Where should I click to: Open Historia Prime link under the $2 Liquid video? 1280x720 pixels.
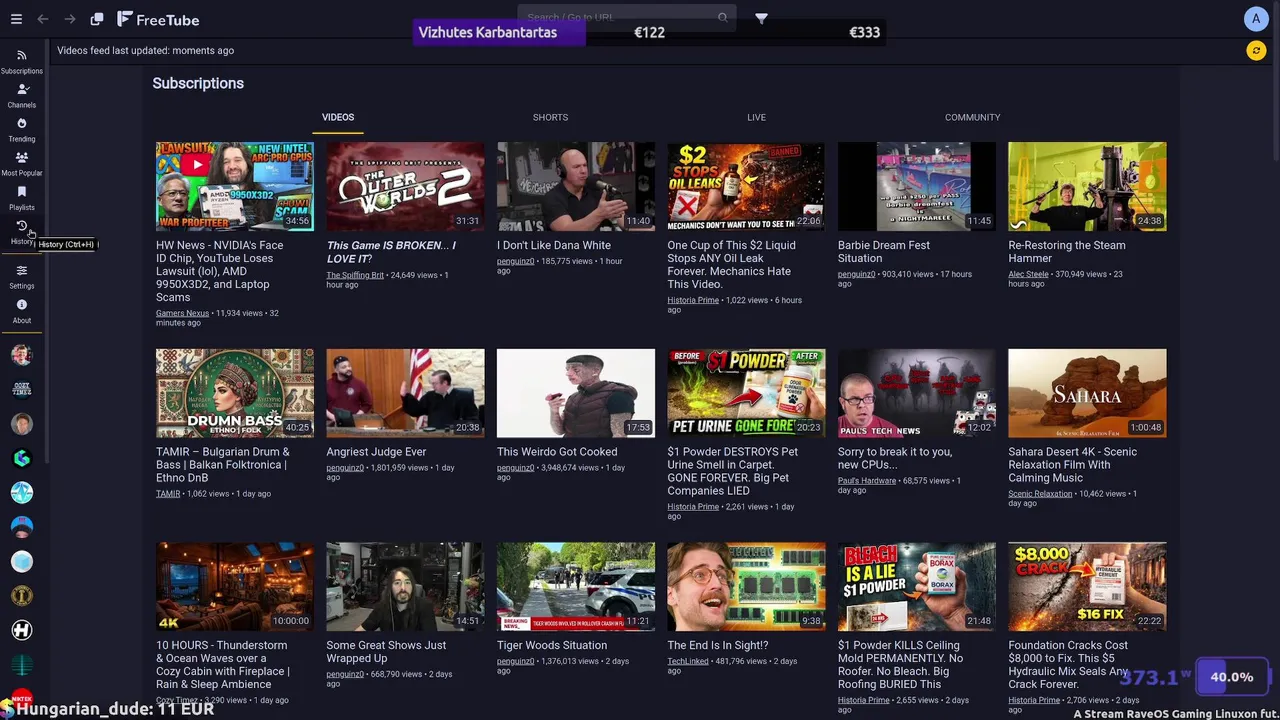[x=693, y=300]
